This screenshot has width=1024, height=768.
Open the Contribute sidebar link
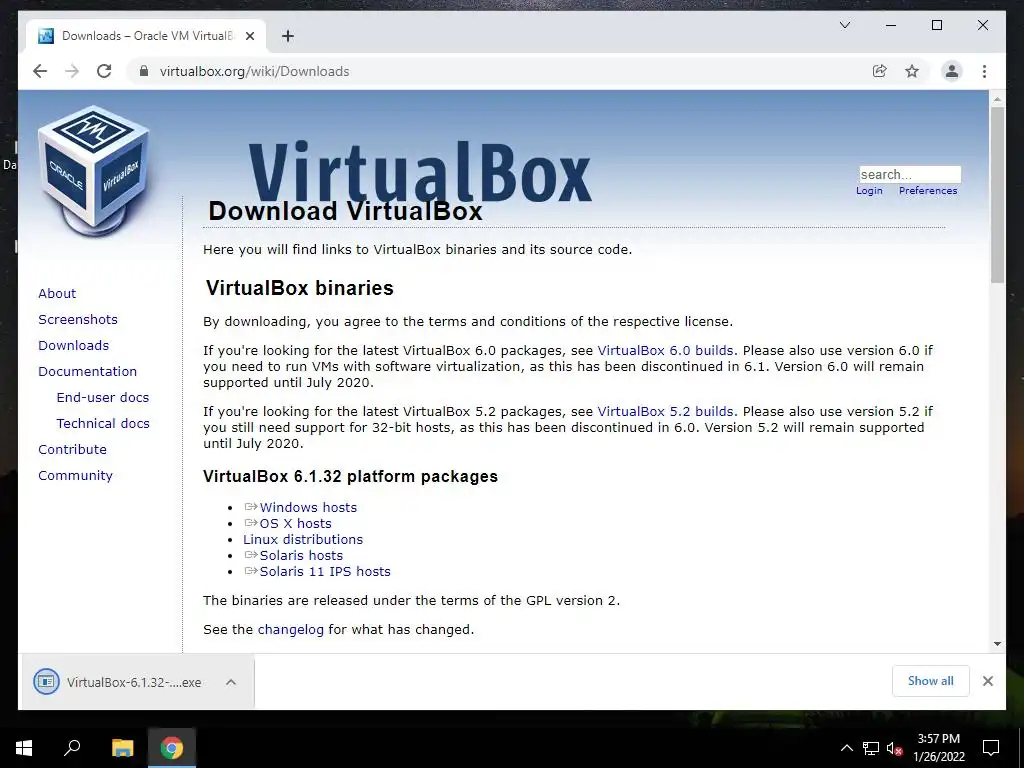(72, 450)
